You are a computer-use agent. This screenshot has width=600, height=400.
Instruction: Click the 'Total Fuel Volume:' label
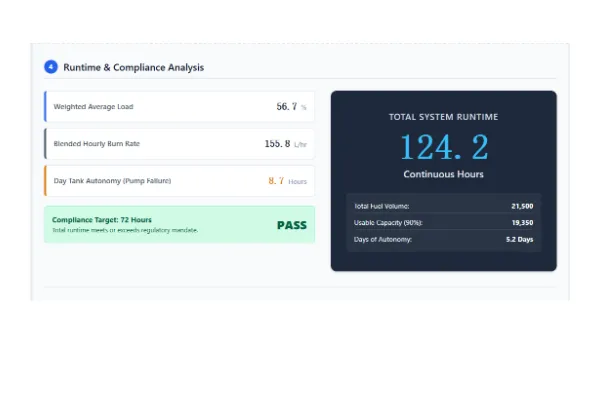pyautogui.click(x=382, y=206)
